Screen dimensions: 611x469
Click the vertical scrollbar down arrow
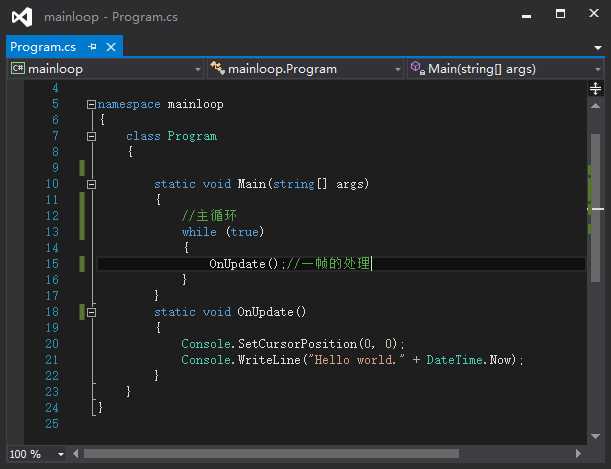[x=595, y=436]
